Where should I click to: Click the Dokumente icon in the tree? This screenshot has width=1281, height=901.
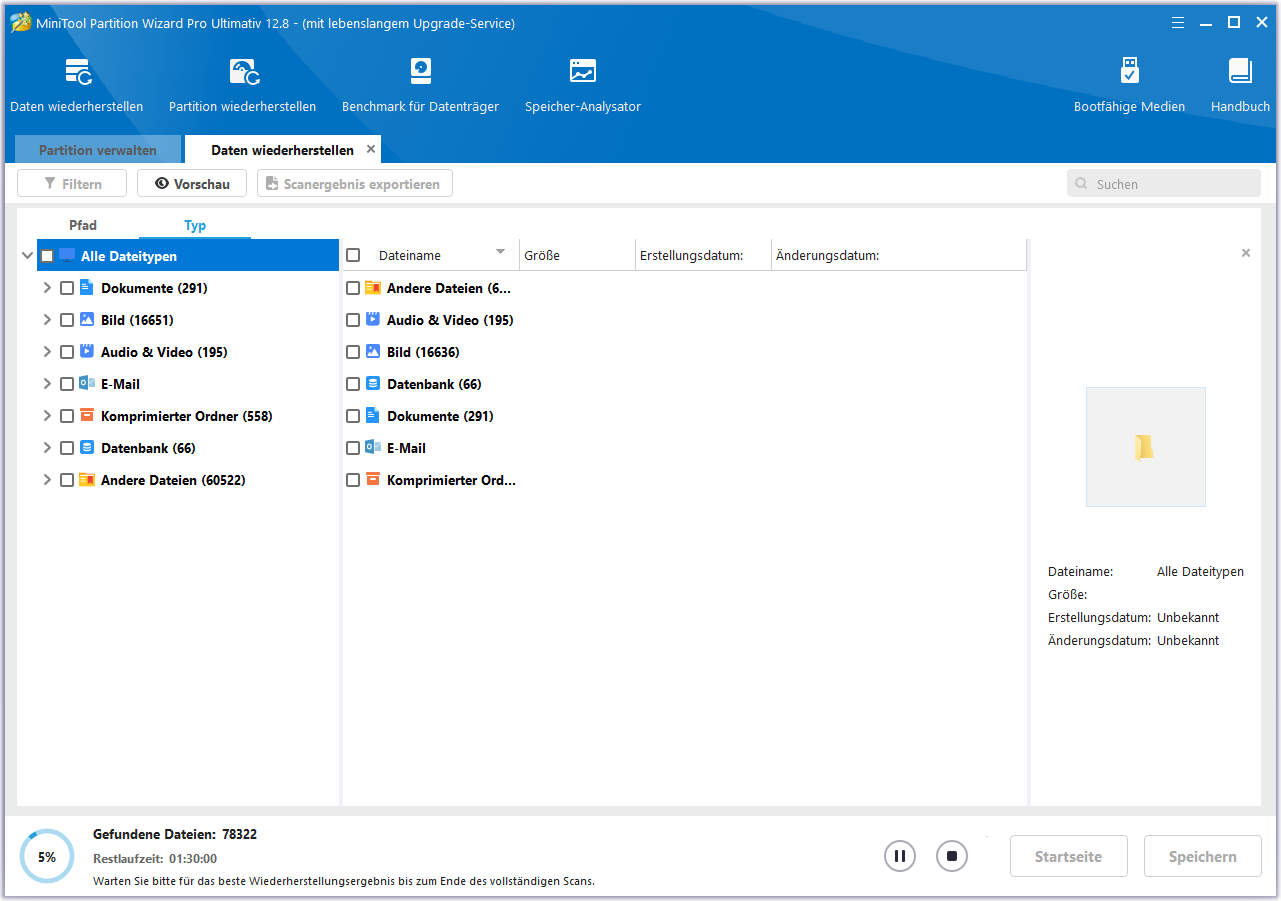[86, 288]
